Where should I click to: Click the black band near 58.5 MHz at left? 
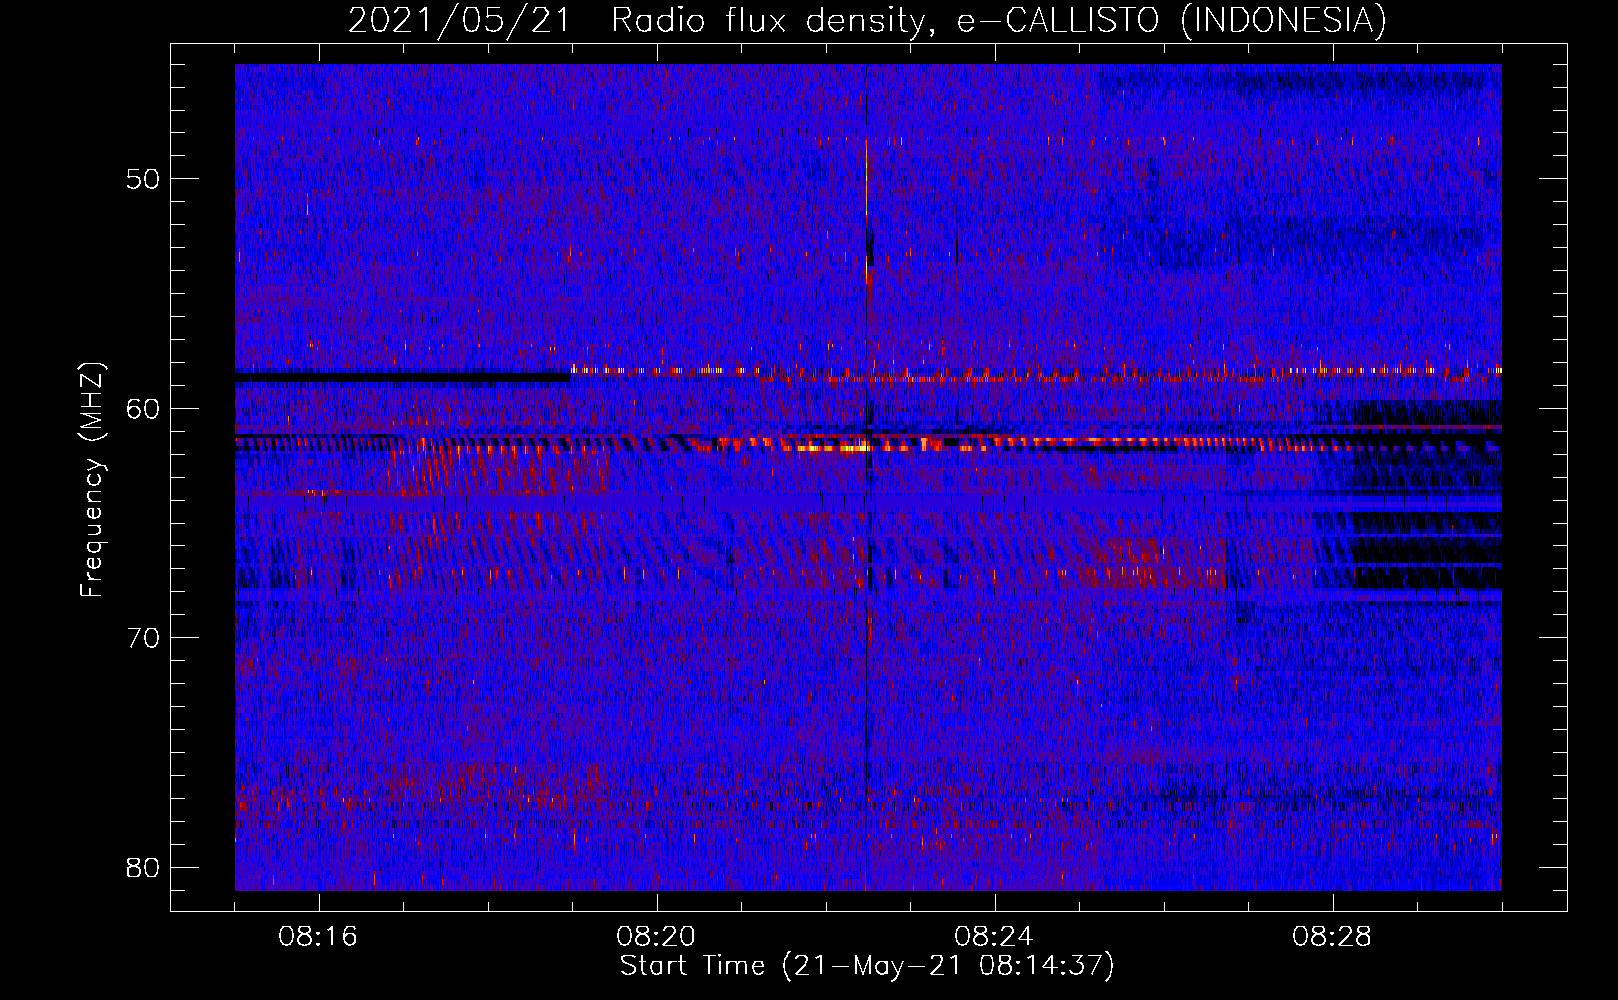pos(402,378)
